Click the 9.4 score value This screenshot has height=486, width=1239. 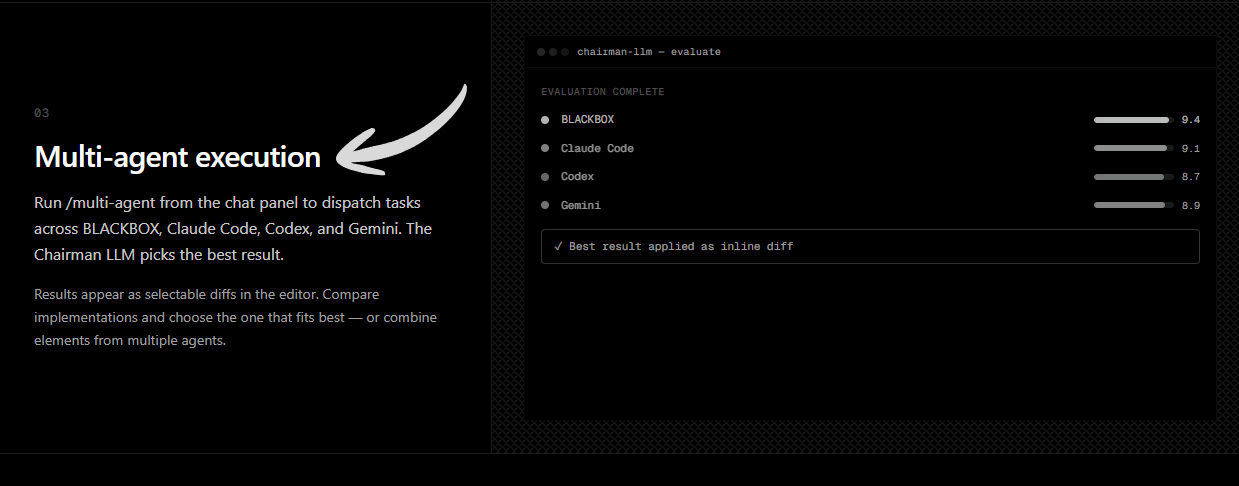[x=1190, y=120]
